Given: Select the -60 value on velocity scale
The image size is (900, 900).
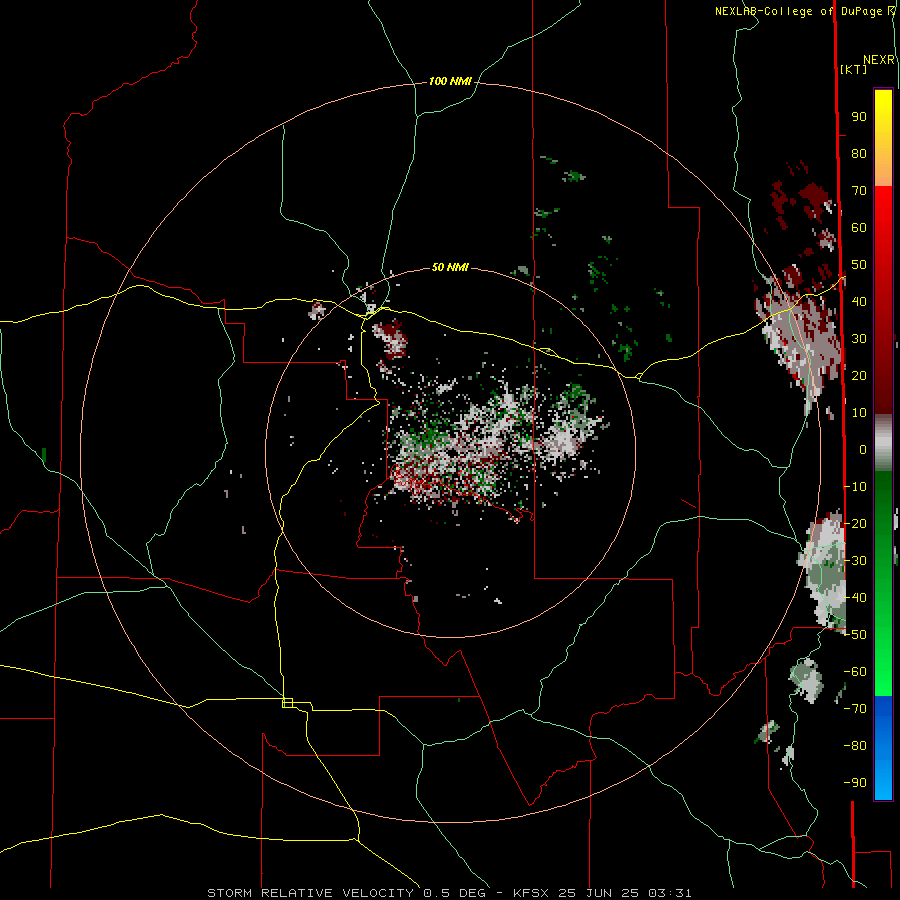Looking at the screenshot, I should pyautogui.click(x=855, y=672).
